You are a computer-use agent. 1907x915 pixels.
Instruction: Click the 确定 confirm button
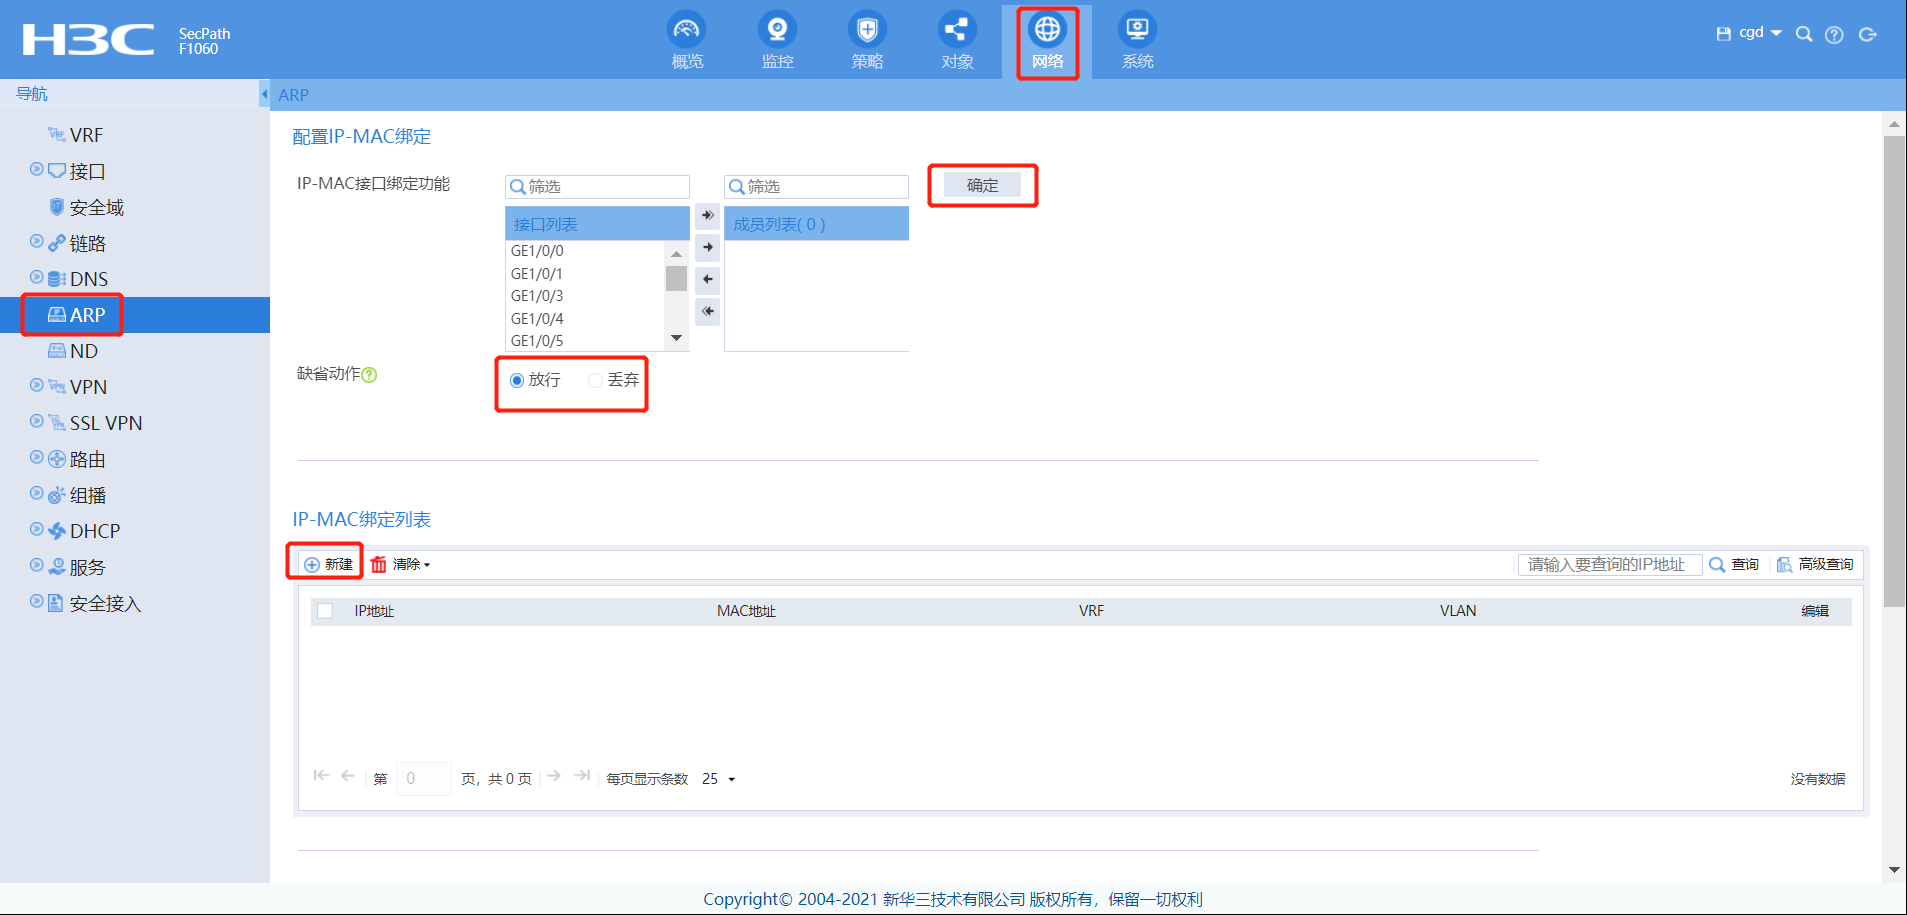[982, 185]
